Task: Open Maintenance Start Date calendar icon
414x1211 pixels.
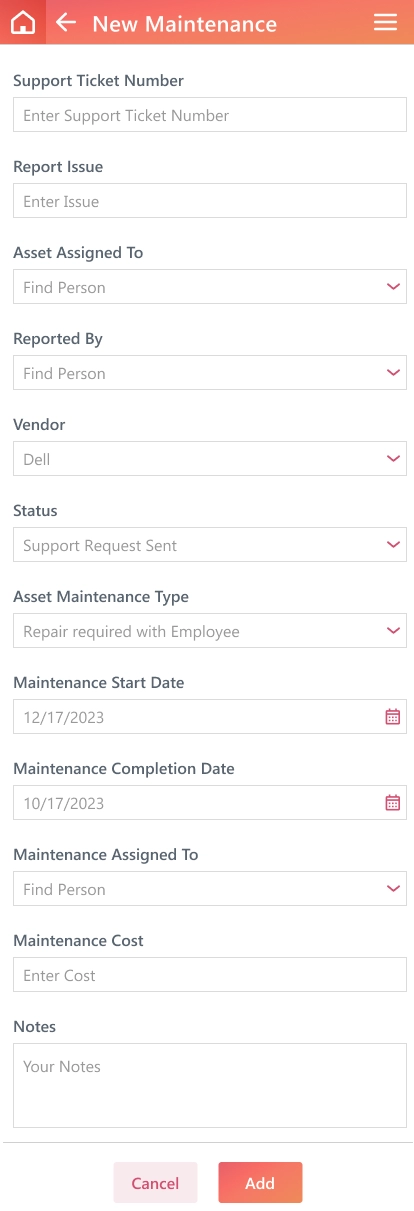Action: [x=393, y=717]
